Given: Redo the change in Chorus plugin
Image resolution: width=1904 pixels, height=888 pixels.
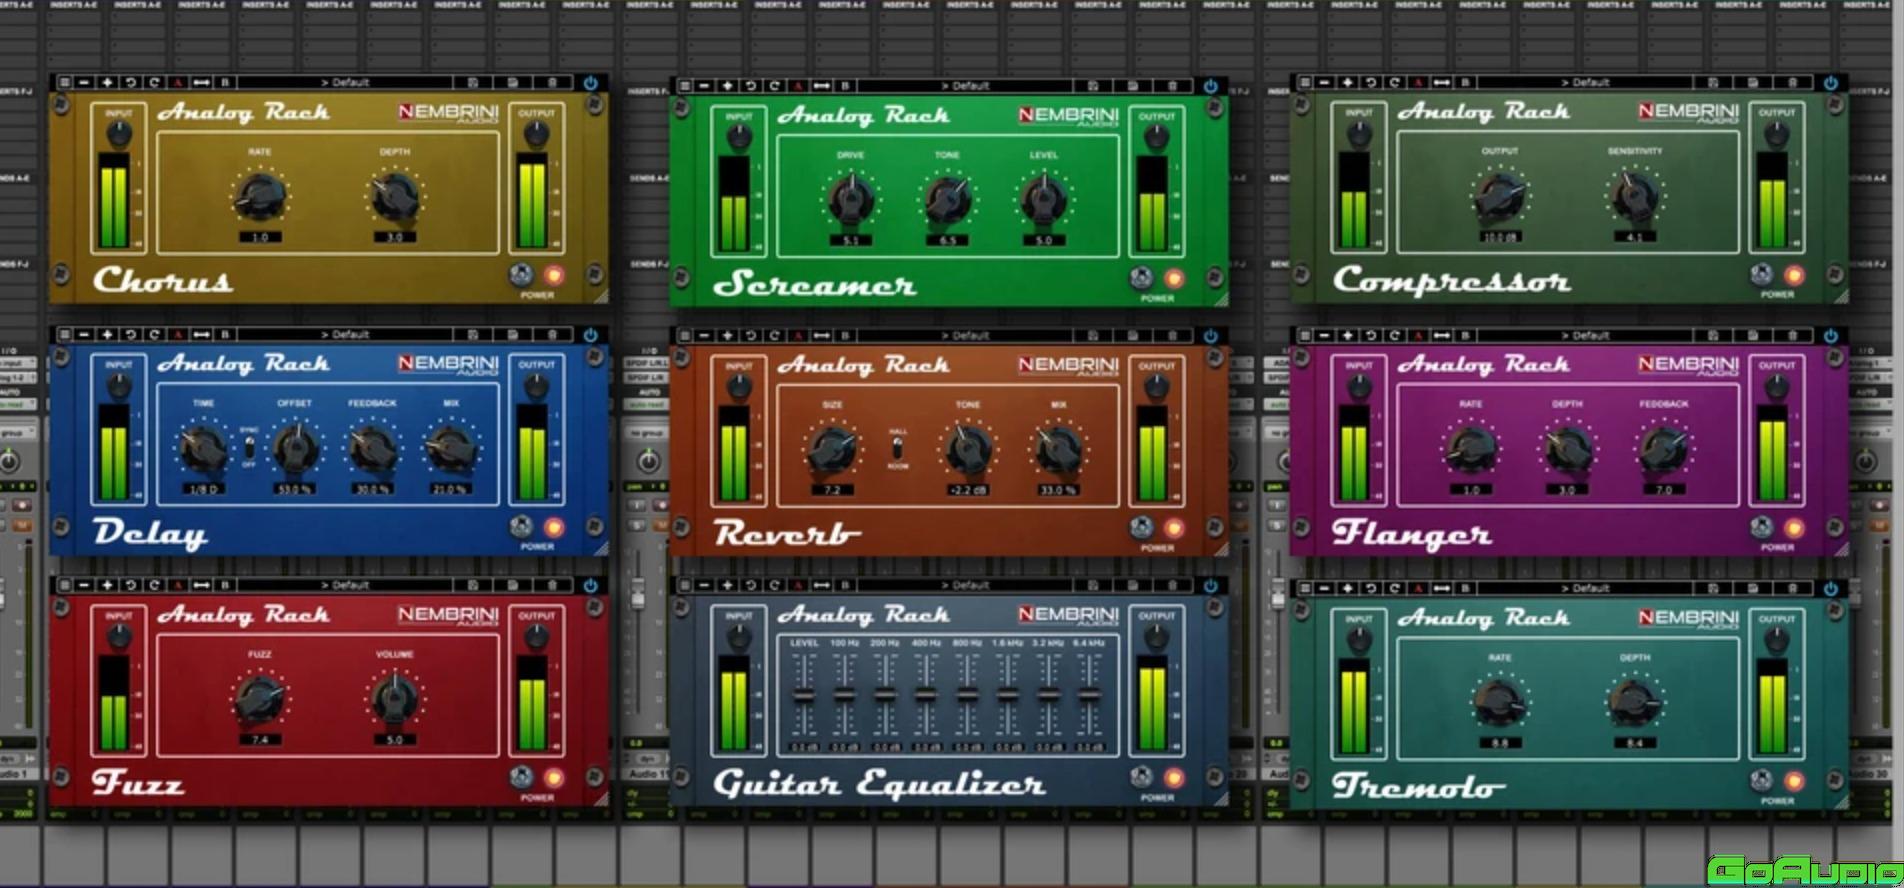Looking at the screenshot, I should 154,82.
